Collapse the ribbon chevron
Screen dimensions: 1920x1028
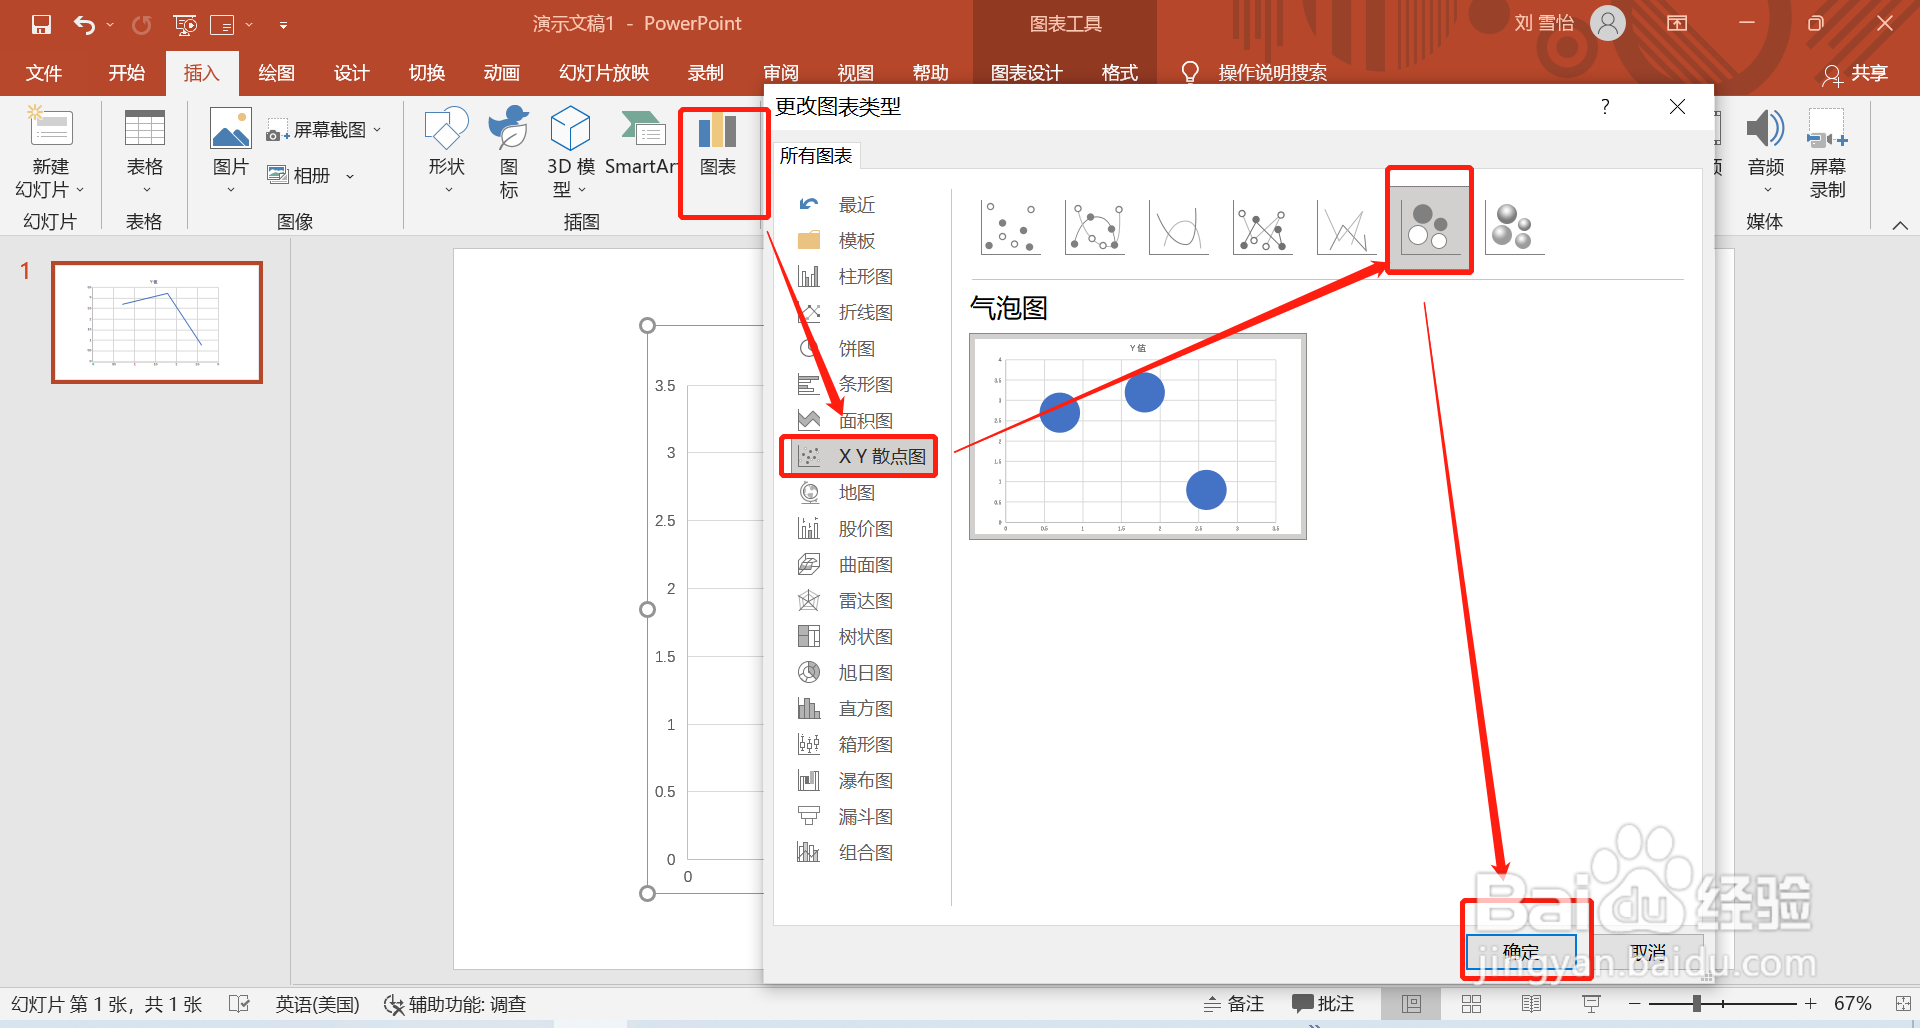(x=1900, y=225)
